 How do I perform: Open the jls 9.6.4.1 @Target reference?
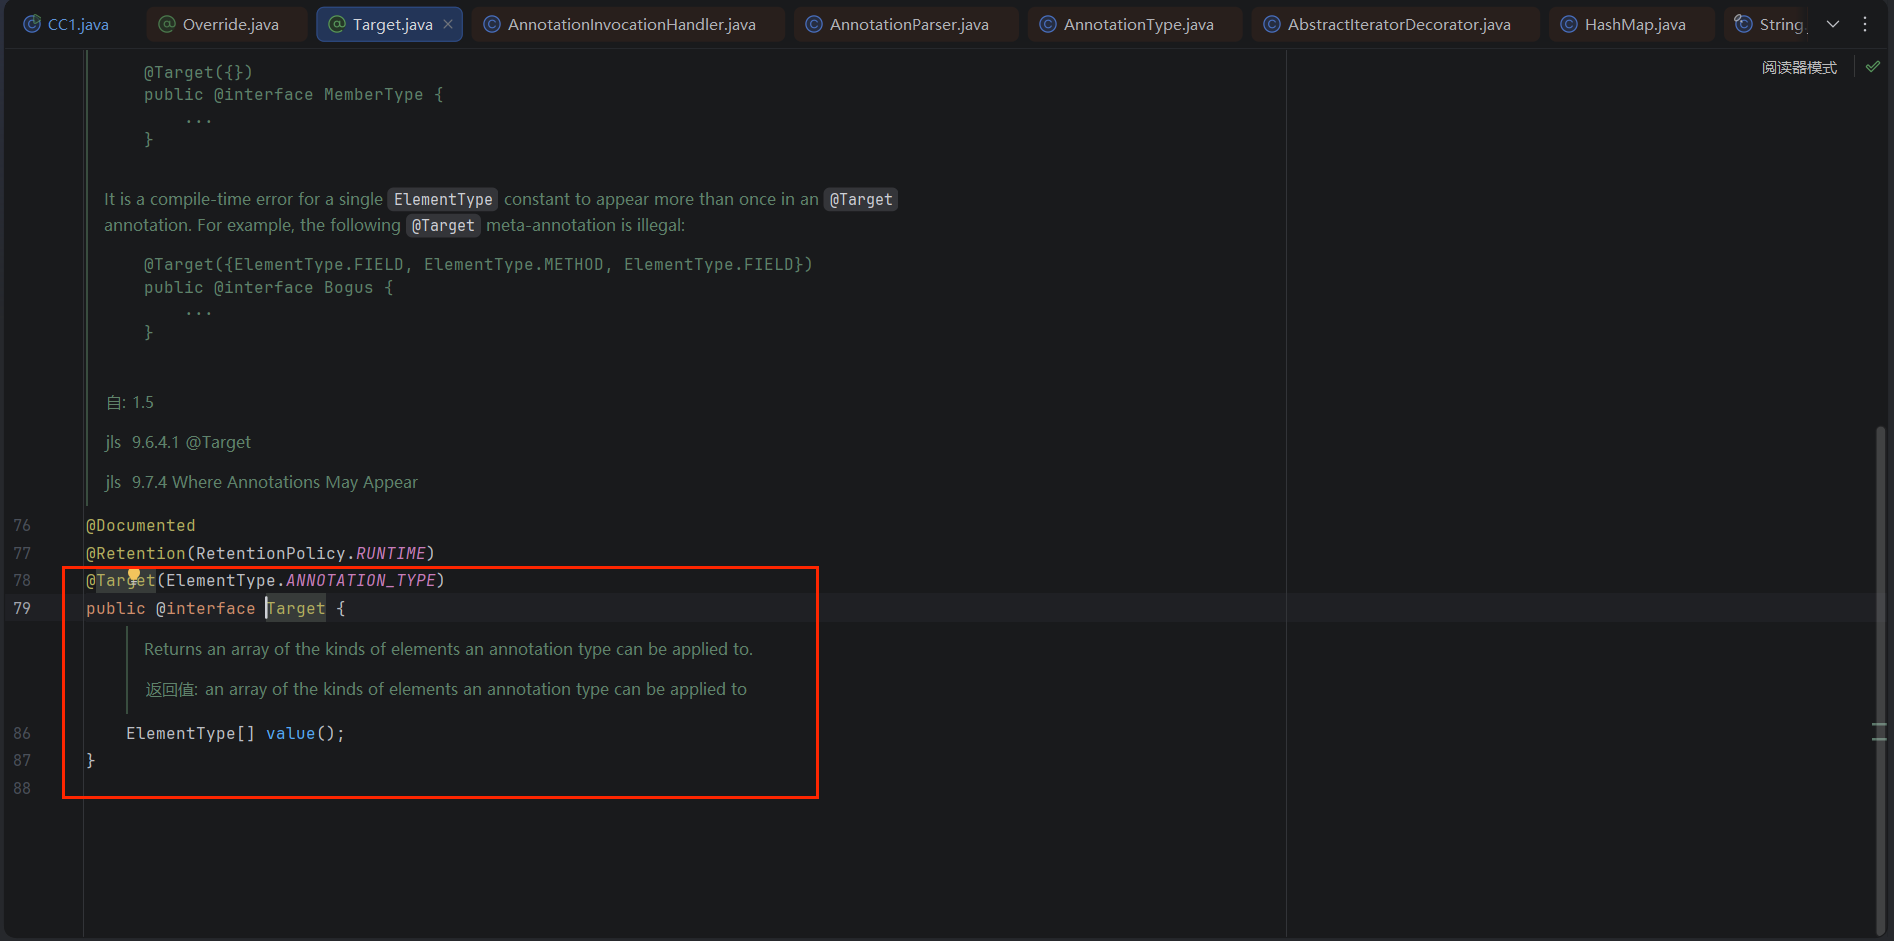[178, 442]
